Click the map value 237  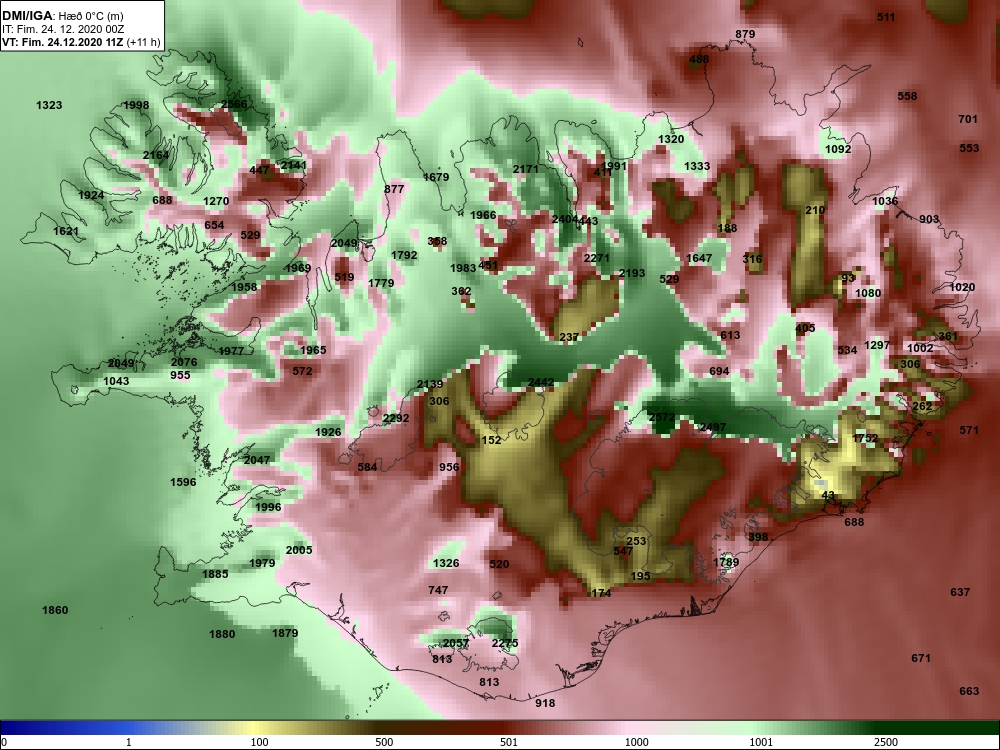point(569,337)
